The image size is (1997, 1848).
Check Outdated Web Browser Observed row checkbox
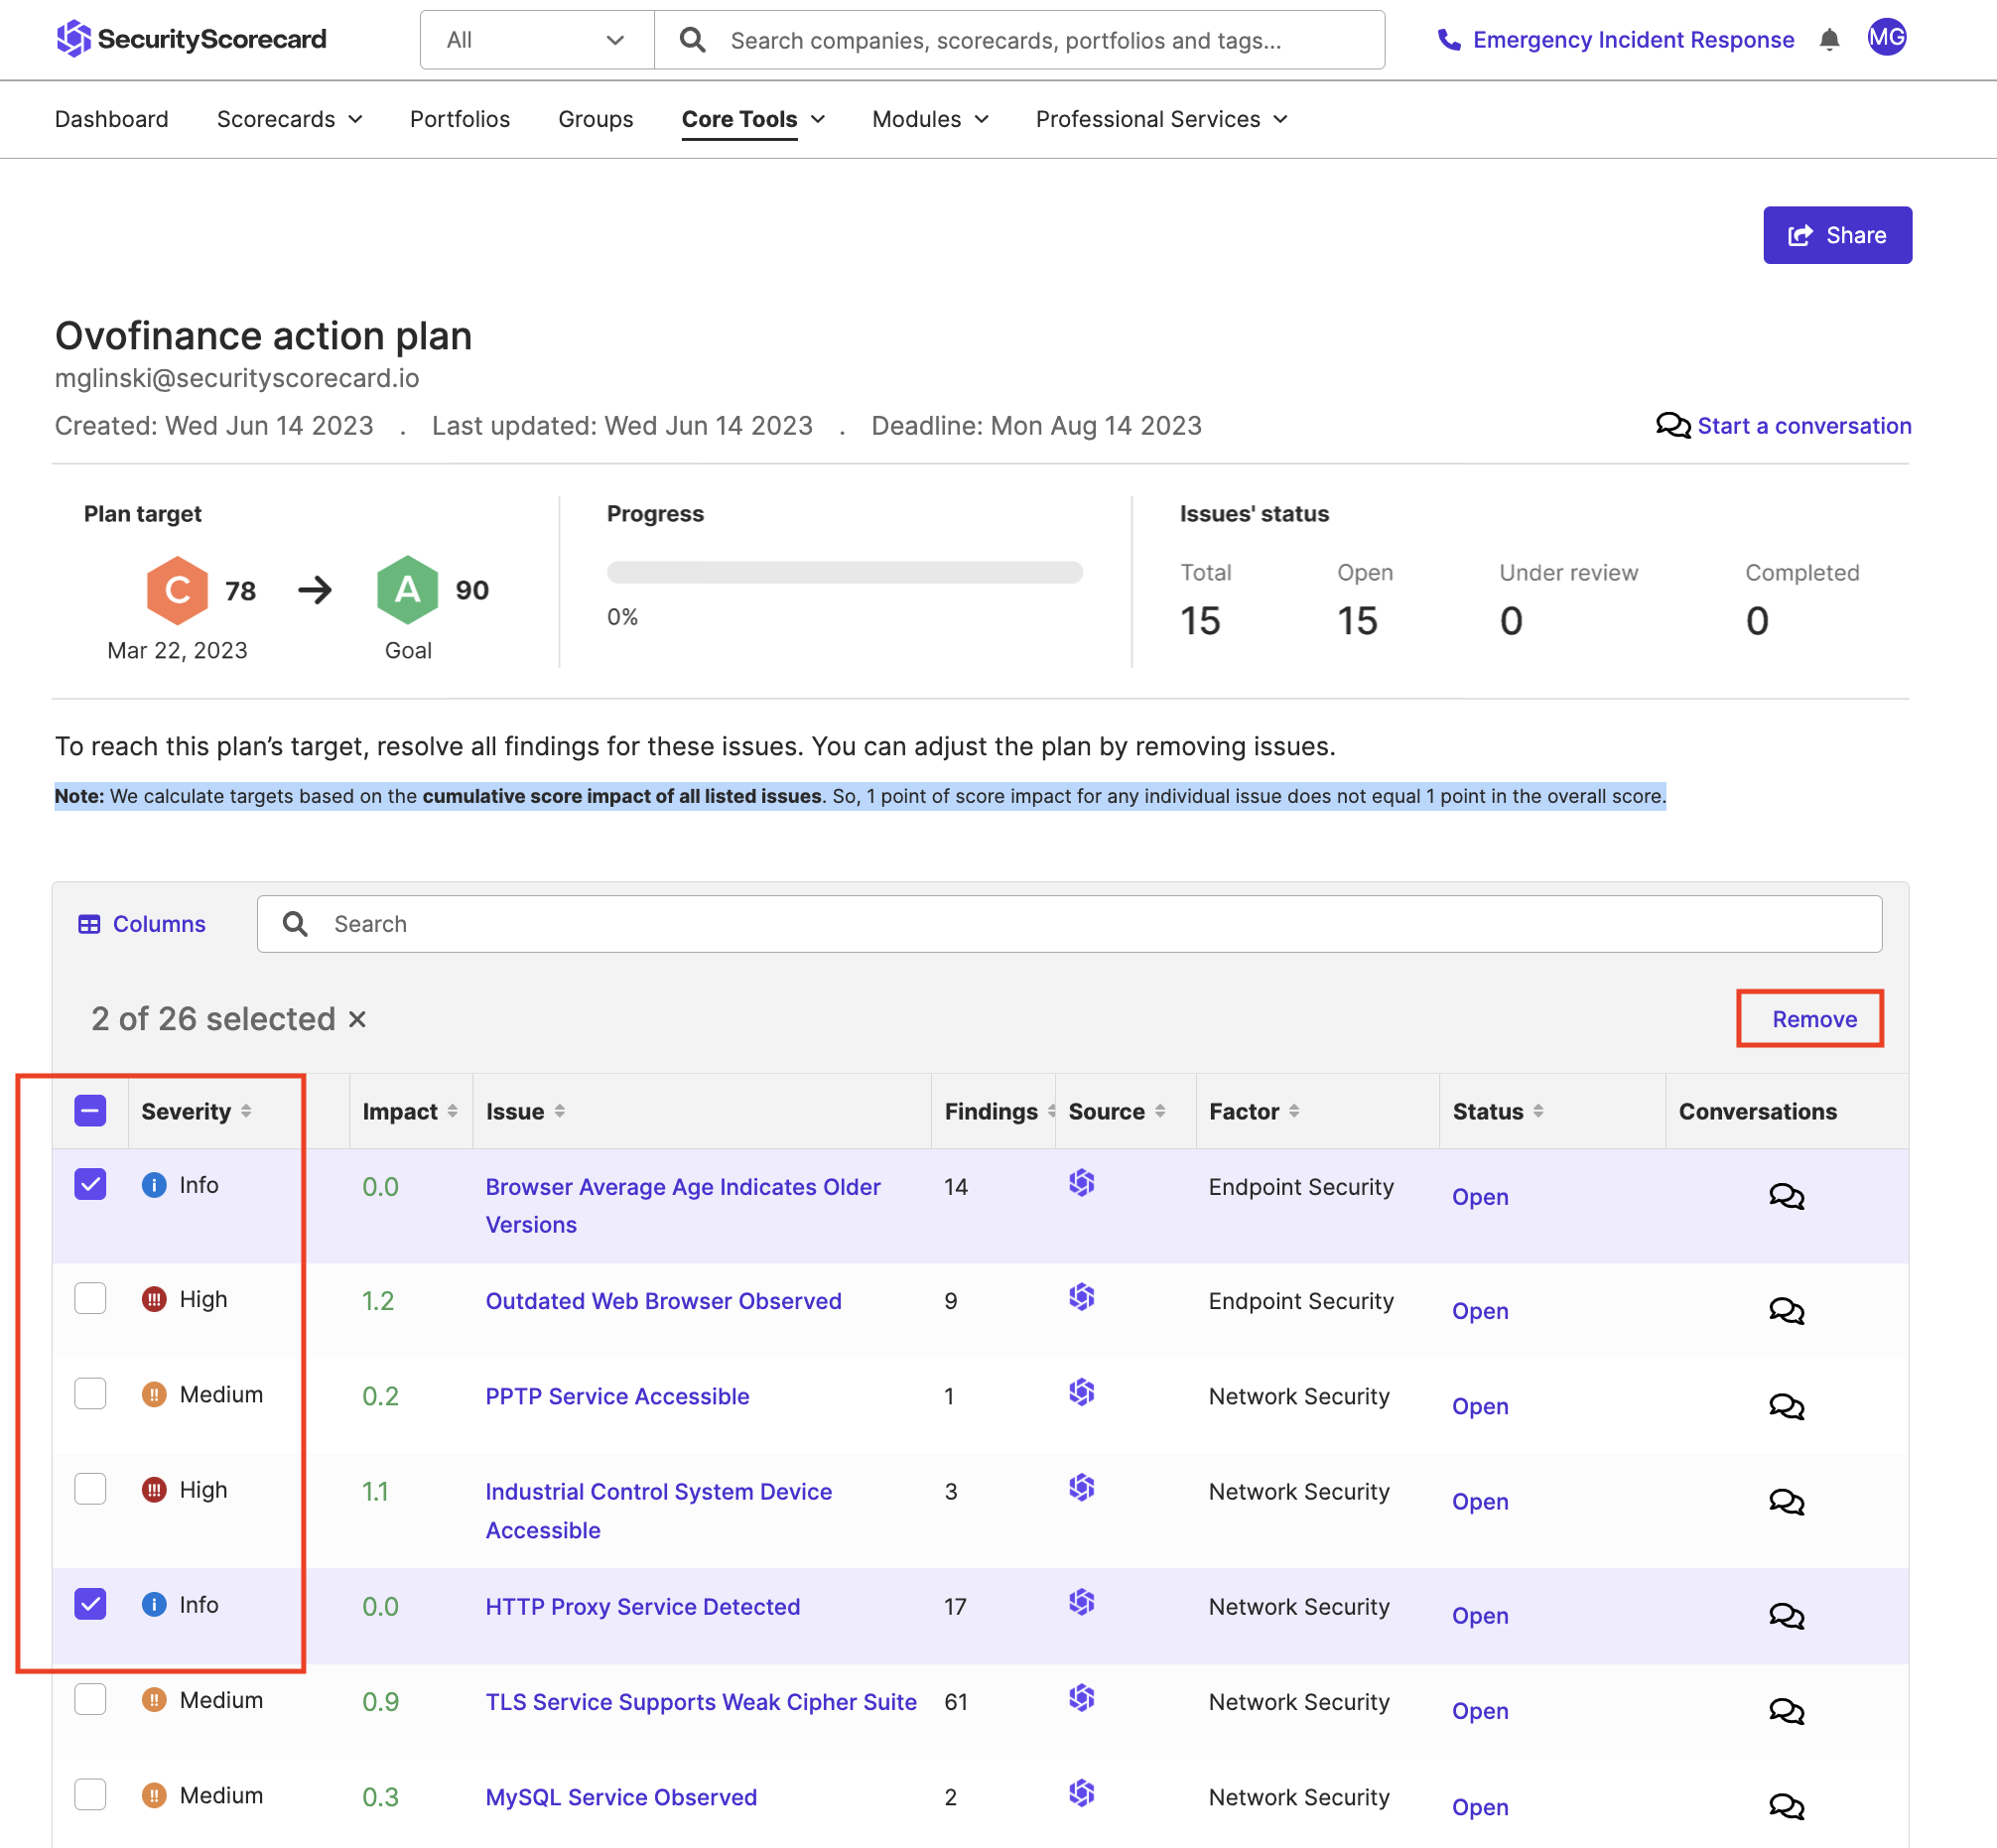pos(90,1298)
